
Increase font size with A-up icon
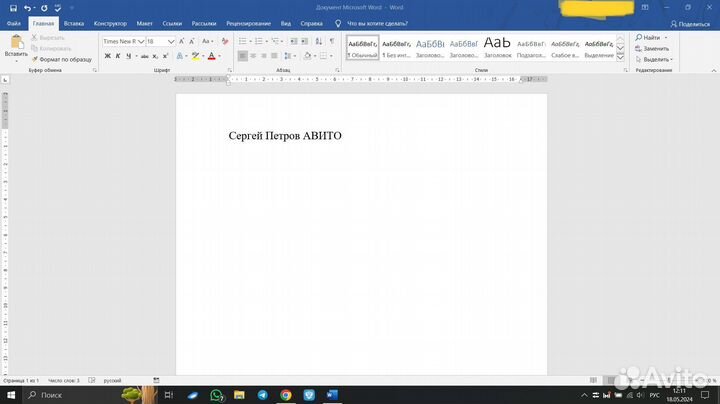(182, 41)
